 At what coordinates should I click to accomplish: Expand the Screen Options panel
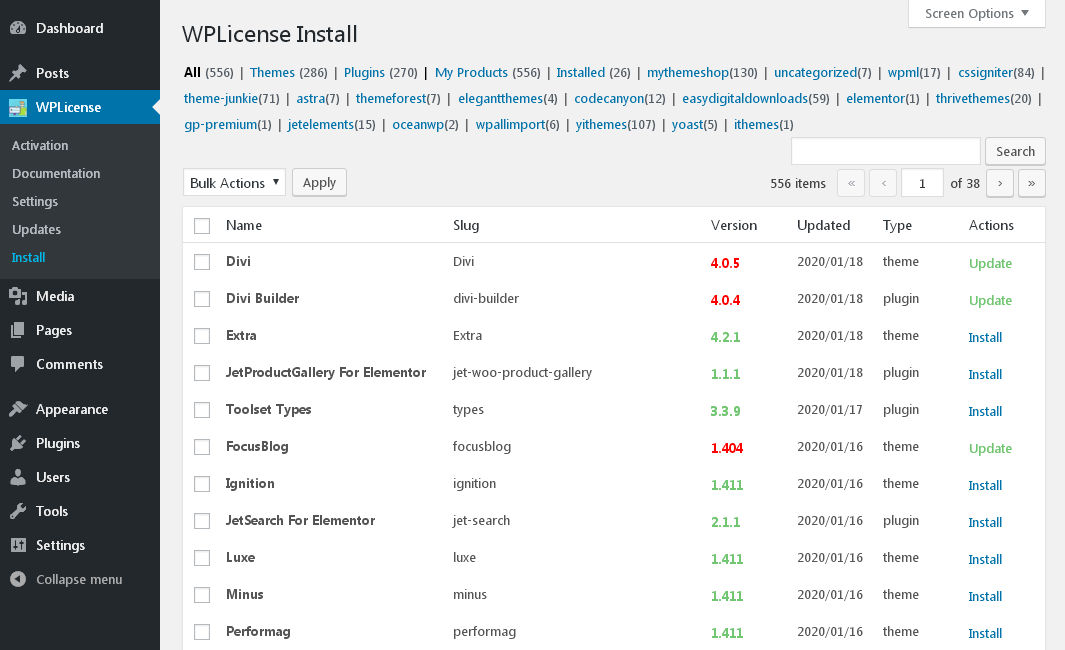(977, 14)
